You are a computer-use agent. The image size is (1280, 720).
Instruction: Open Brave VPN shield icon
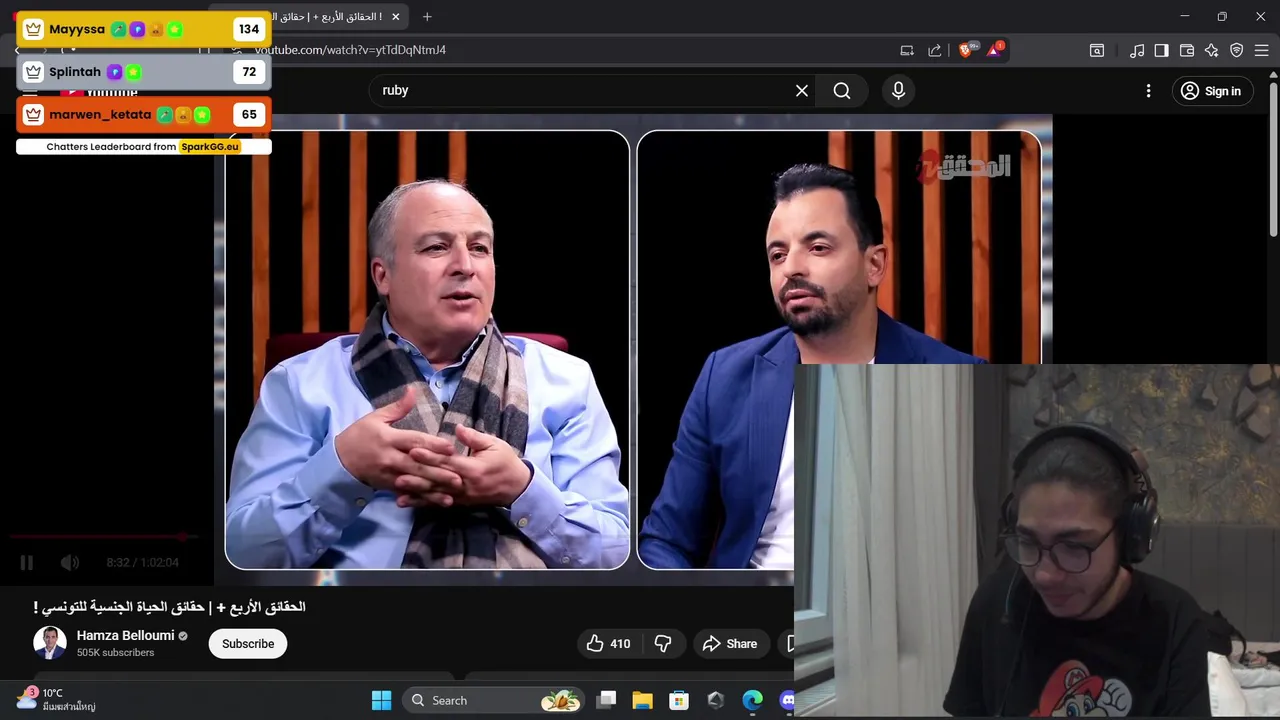pos(1236,50)
